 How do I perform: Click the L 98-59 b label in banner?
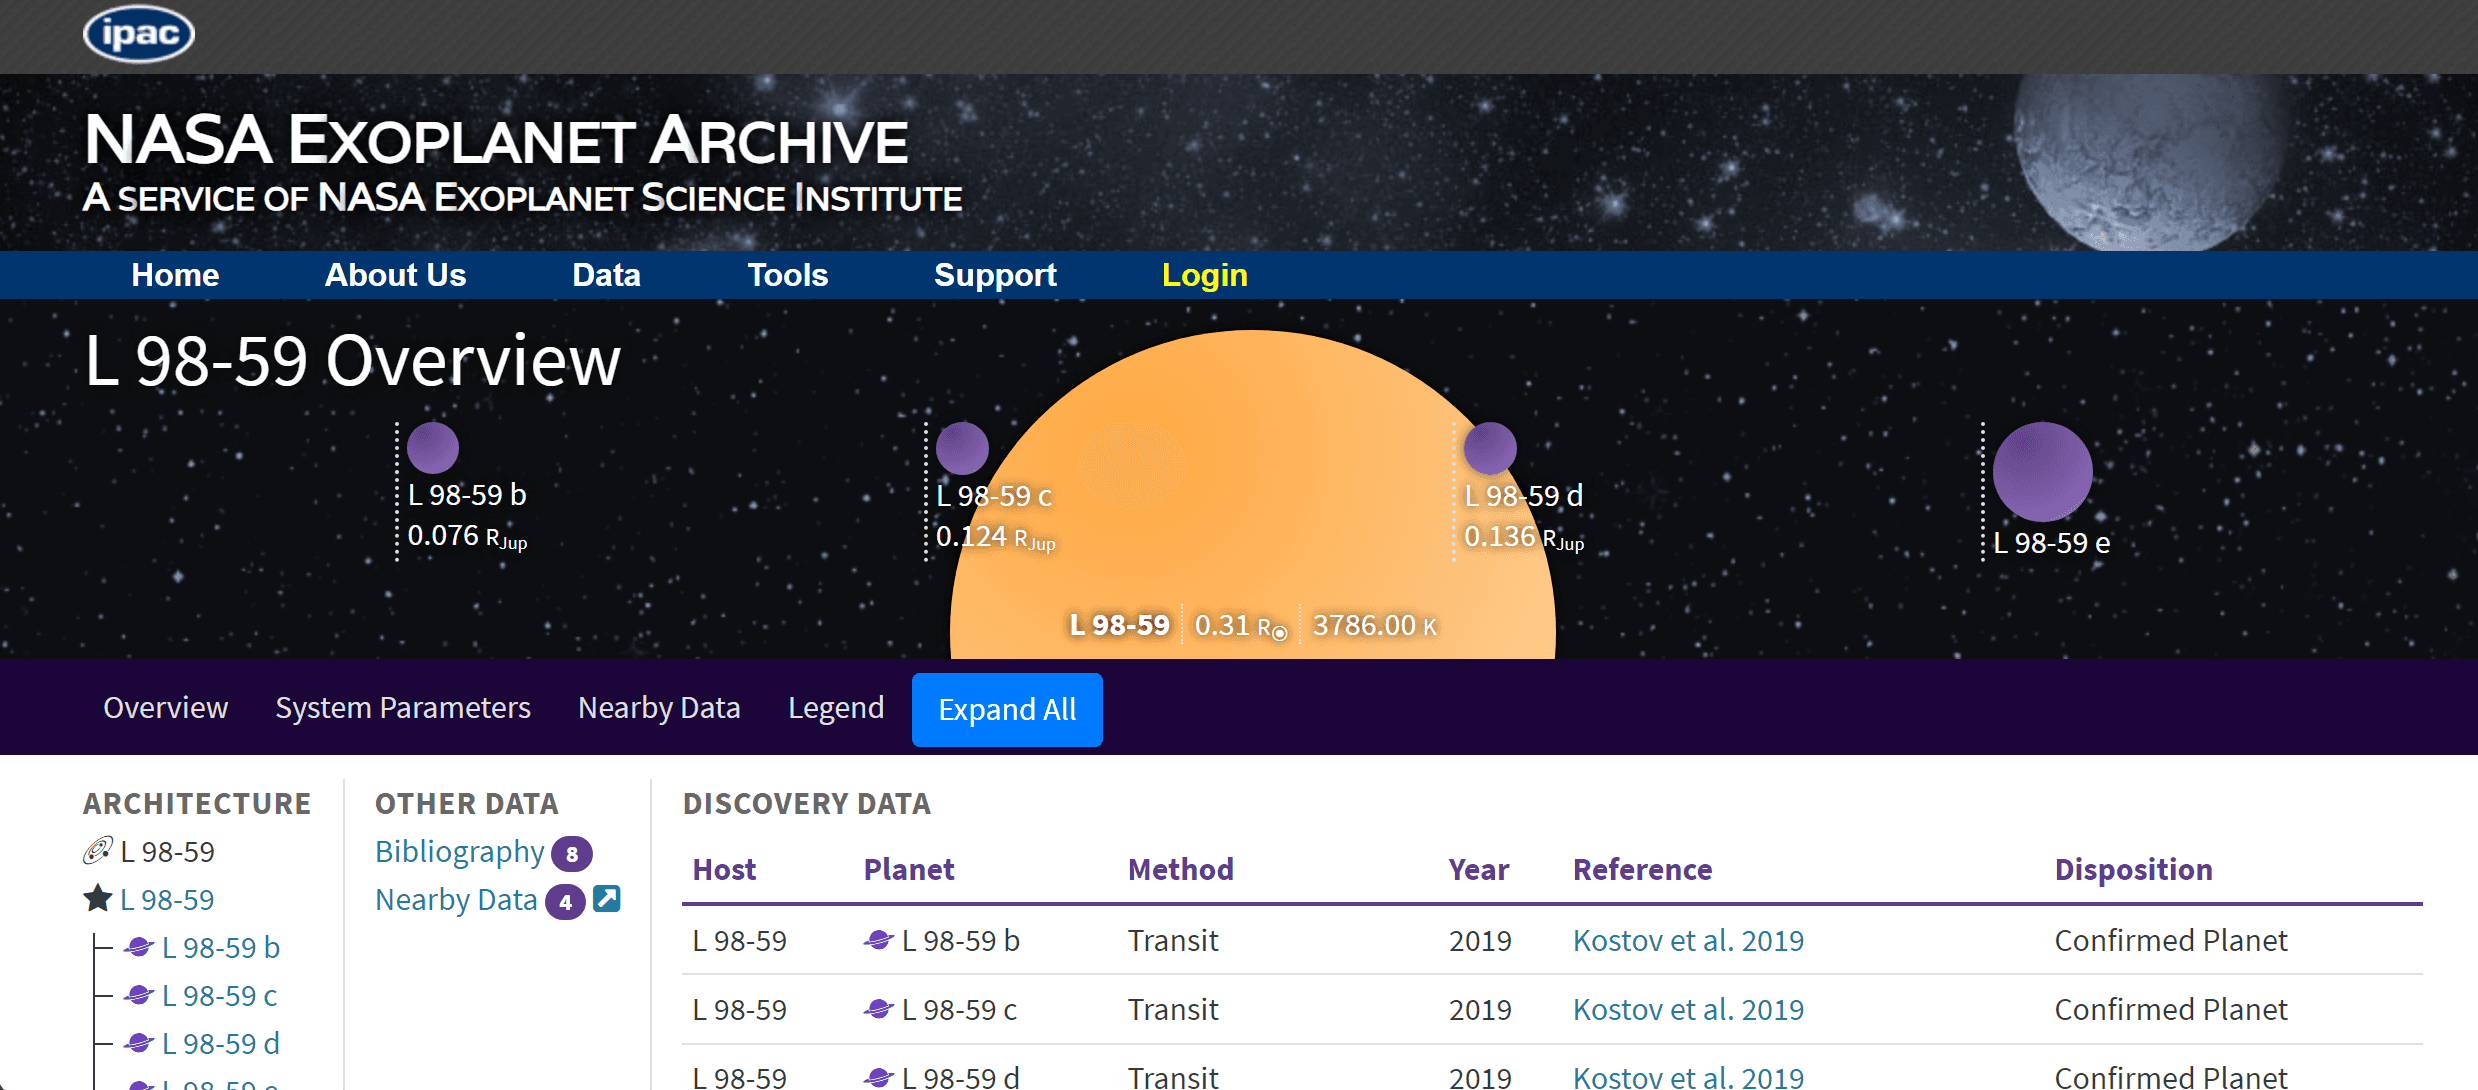pyautogui.click(x=467, y=494)
